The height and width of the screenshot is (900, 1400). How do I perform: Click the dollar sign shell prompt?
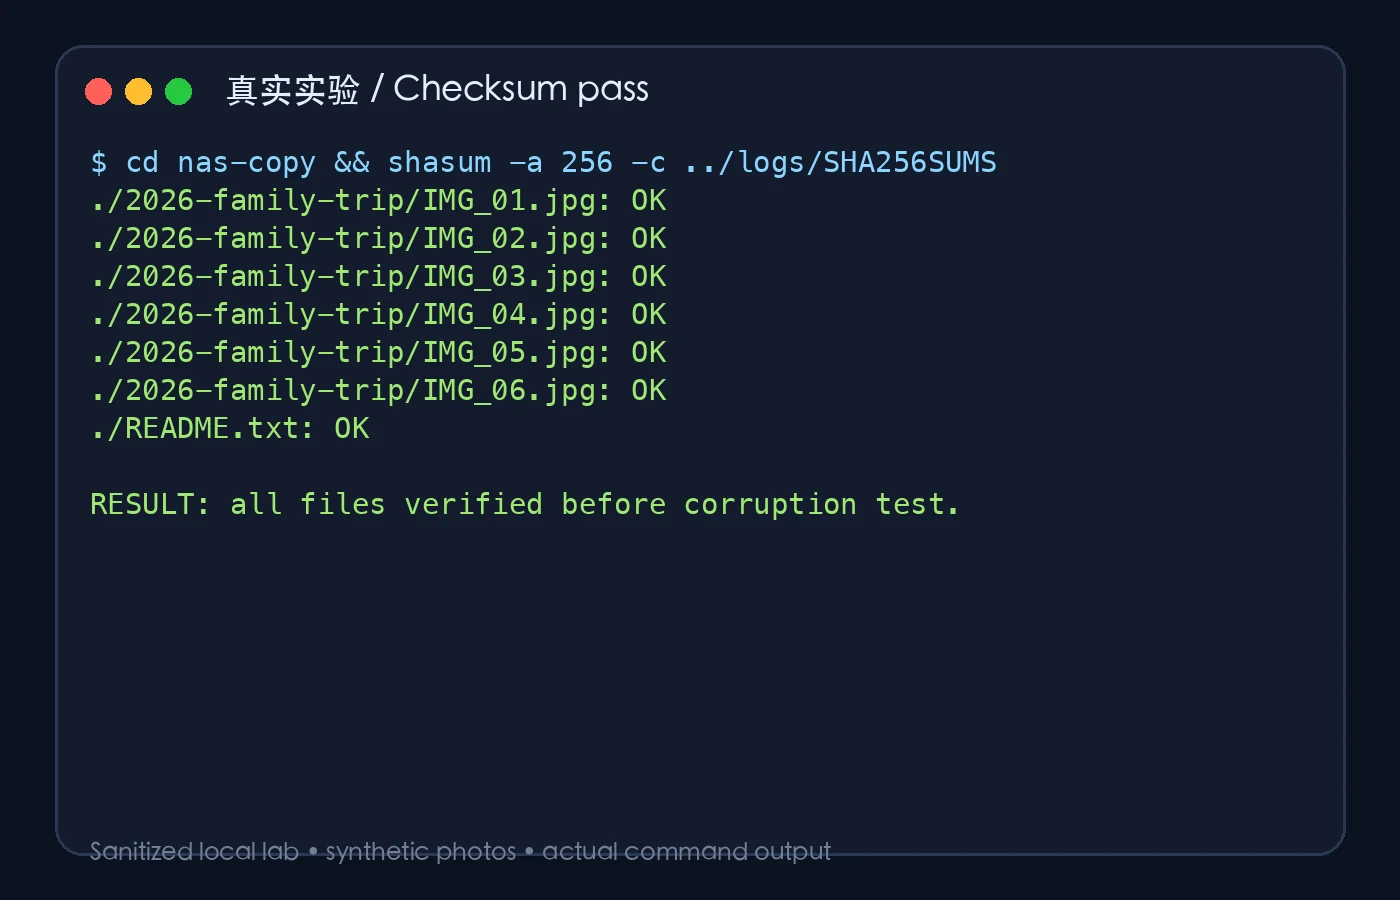[x=99, y=162]
